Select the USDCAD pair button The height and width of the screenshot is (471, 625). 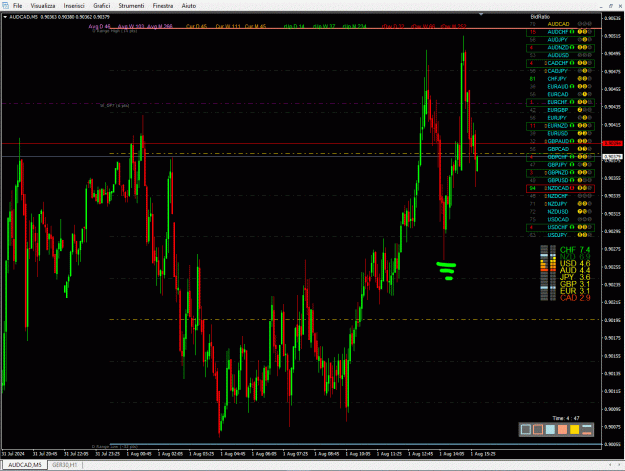point(558,220)
